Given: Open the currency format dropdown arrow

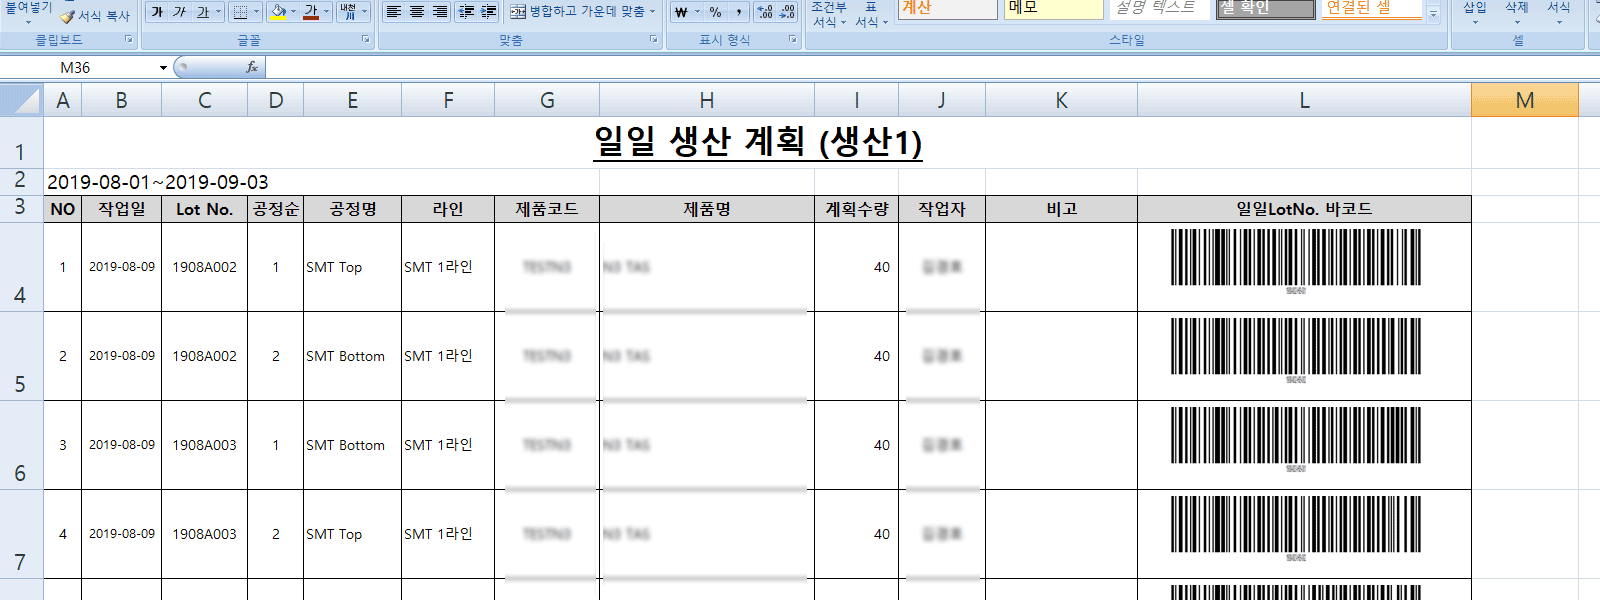Looking at the screenshot, I should (x=697, y=12).
